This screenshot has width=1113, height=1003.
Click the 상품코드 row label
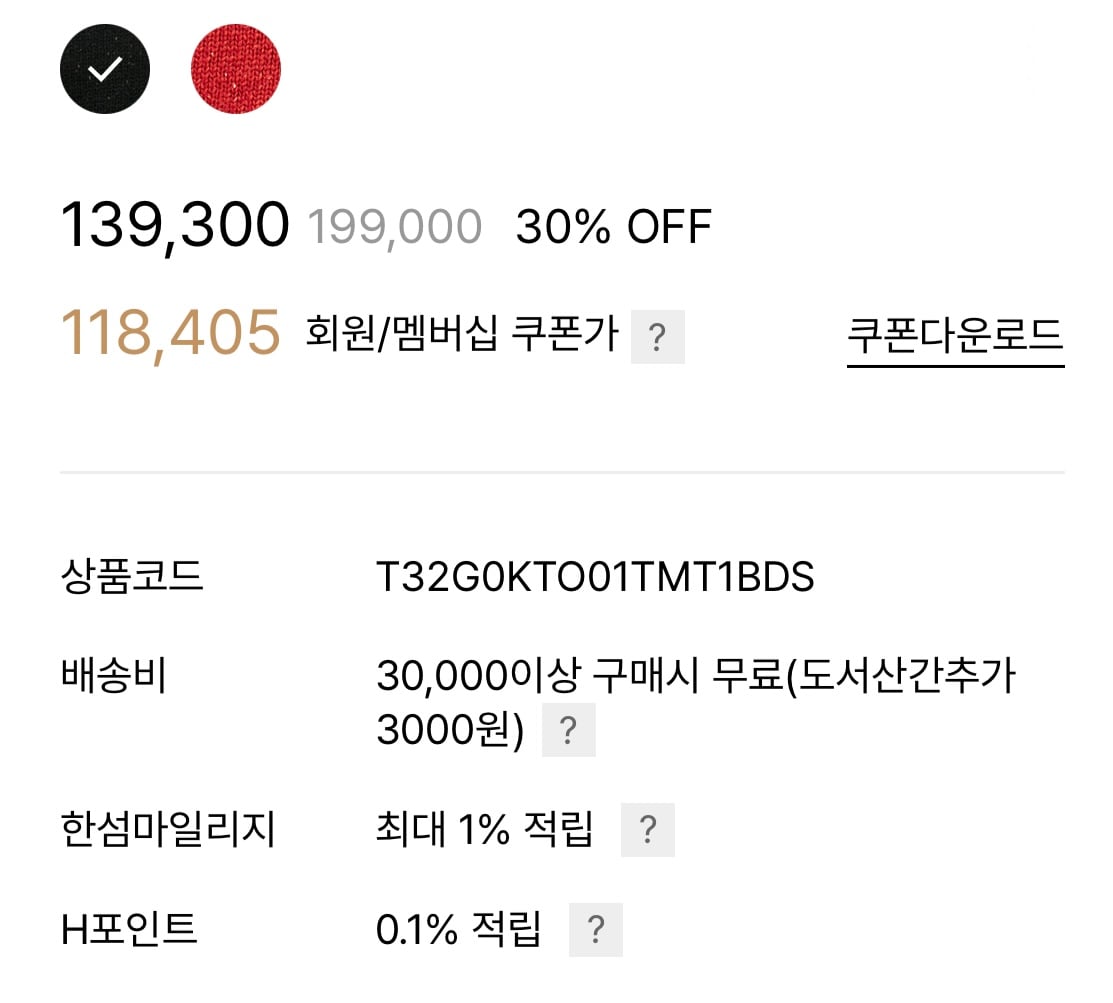coord(131,578)
